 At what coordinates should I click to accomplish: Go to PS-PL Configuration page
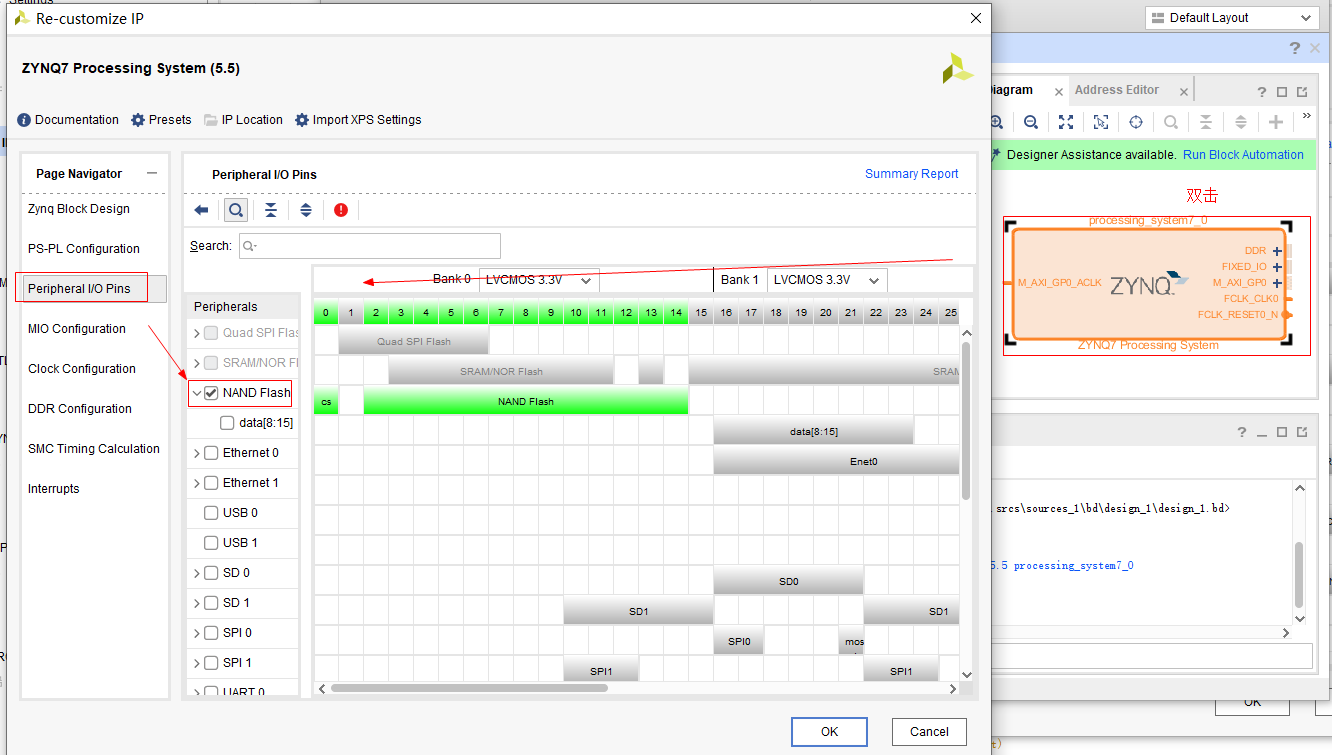coord(84,249)
